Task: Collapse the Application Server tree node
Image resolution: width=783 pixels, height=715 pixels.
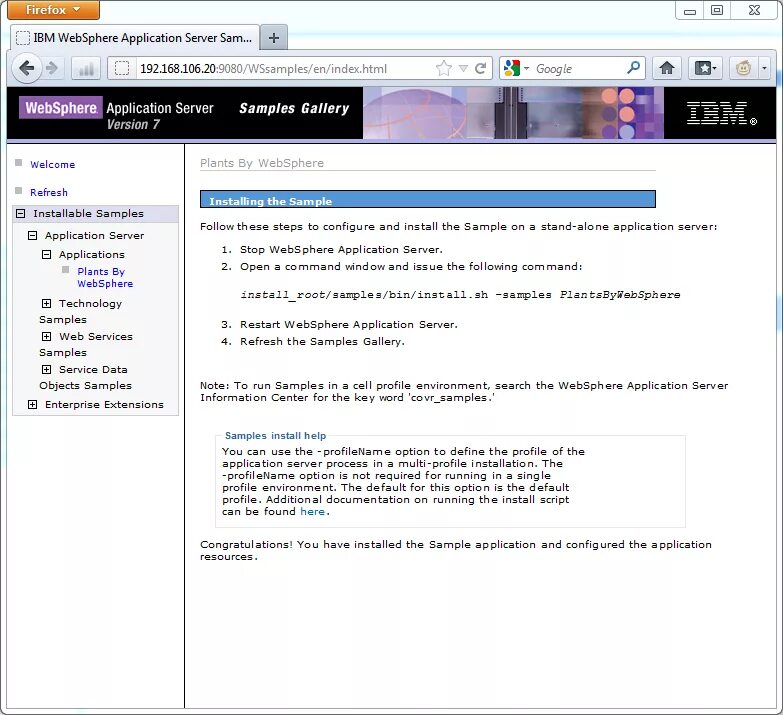Action: (x=32, y=236)
